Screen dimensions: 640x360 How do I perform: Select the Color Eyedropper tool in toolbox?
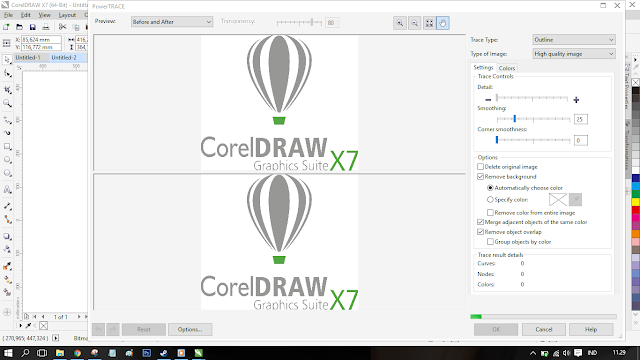click(x=7, y=267)
